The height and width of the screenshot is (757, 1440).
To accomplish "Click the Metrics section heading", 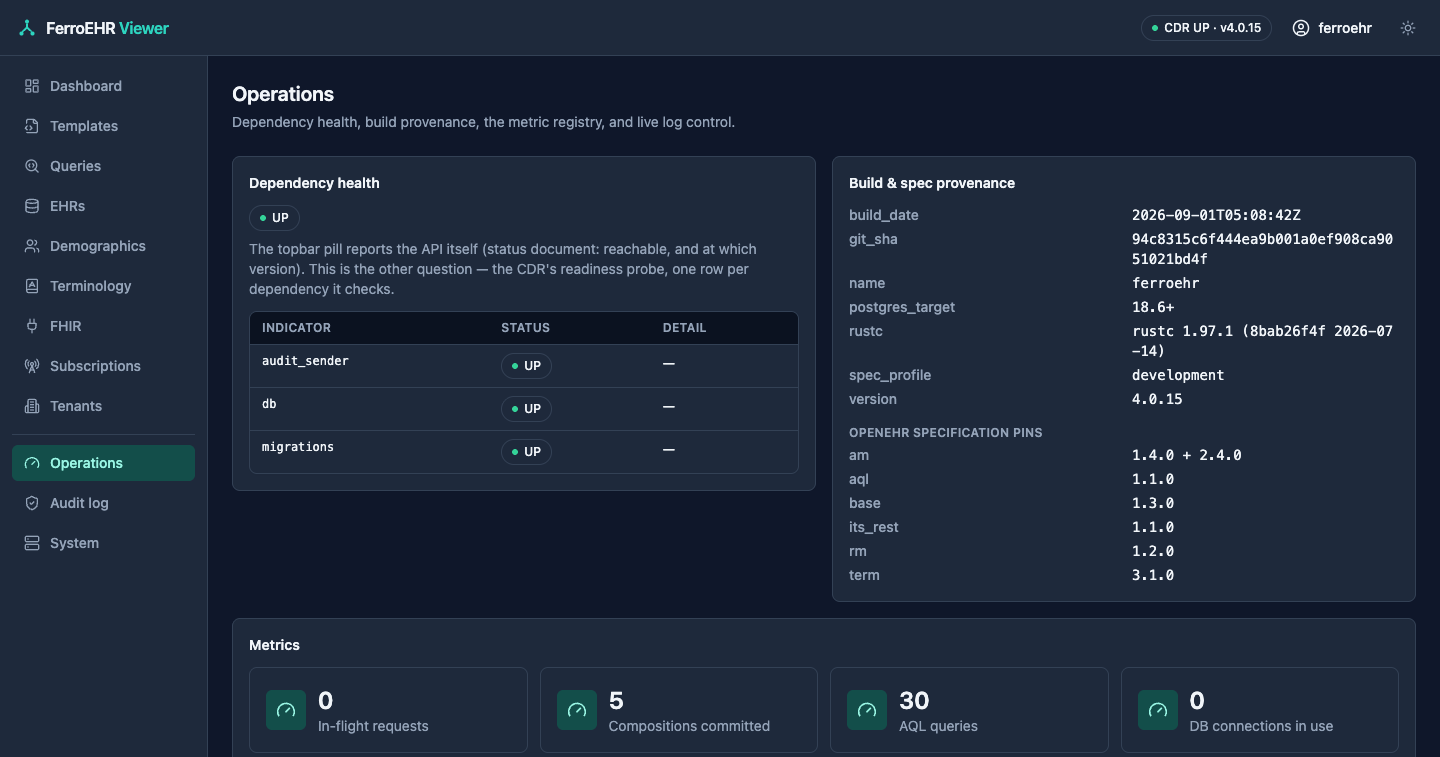I will pos(274,645).
